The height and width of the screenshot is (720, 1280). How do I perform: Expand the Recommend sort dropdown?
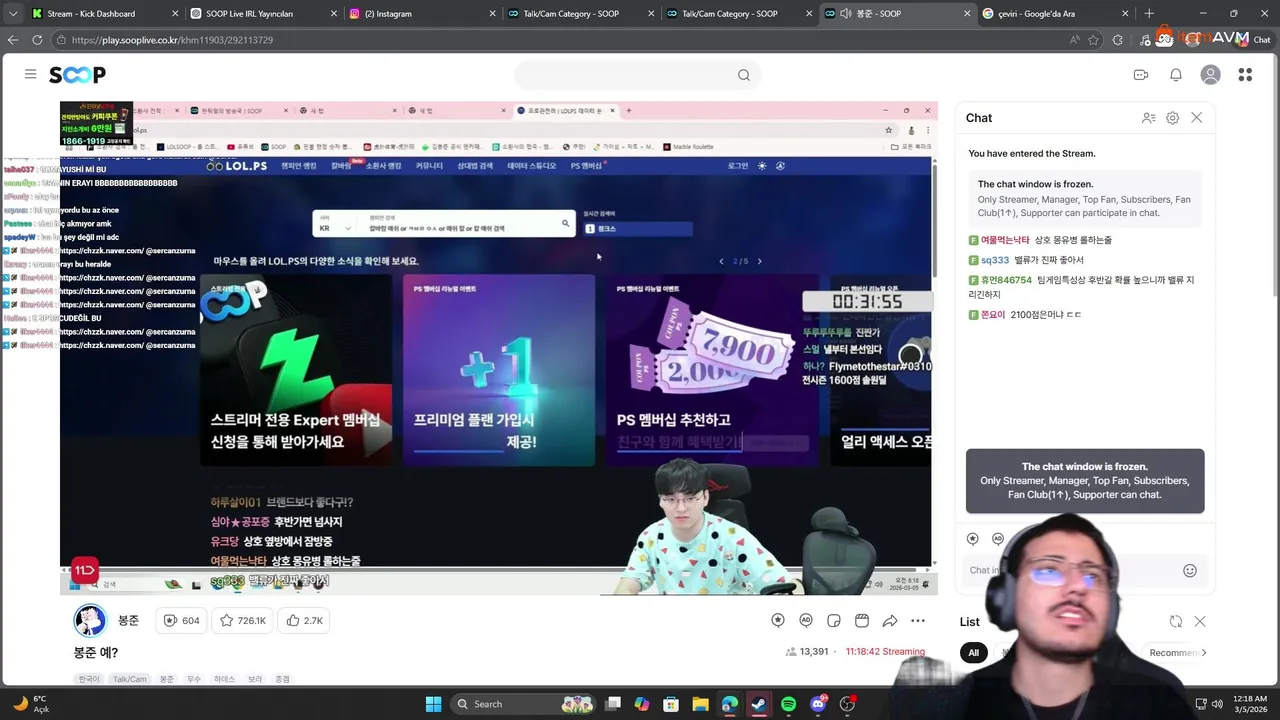(1178, 653)
